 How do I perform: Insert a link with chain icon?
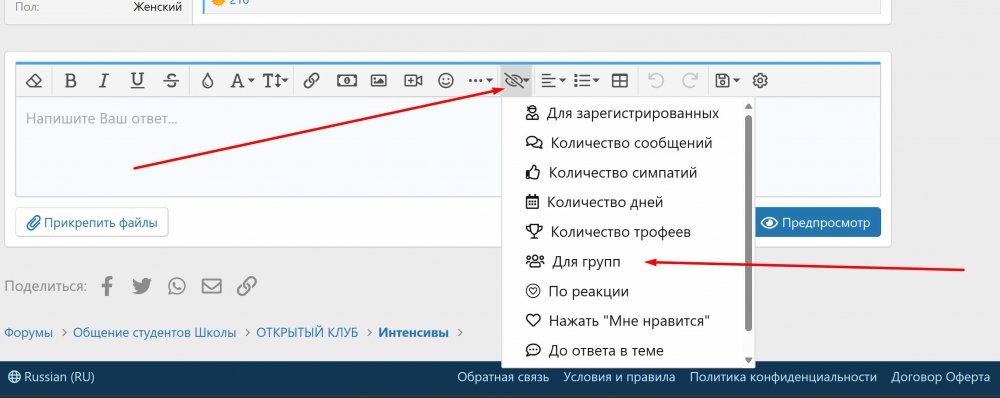(311, 81)
